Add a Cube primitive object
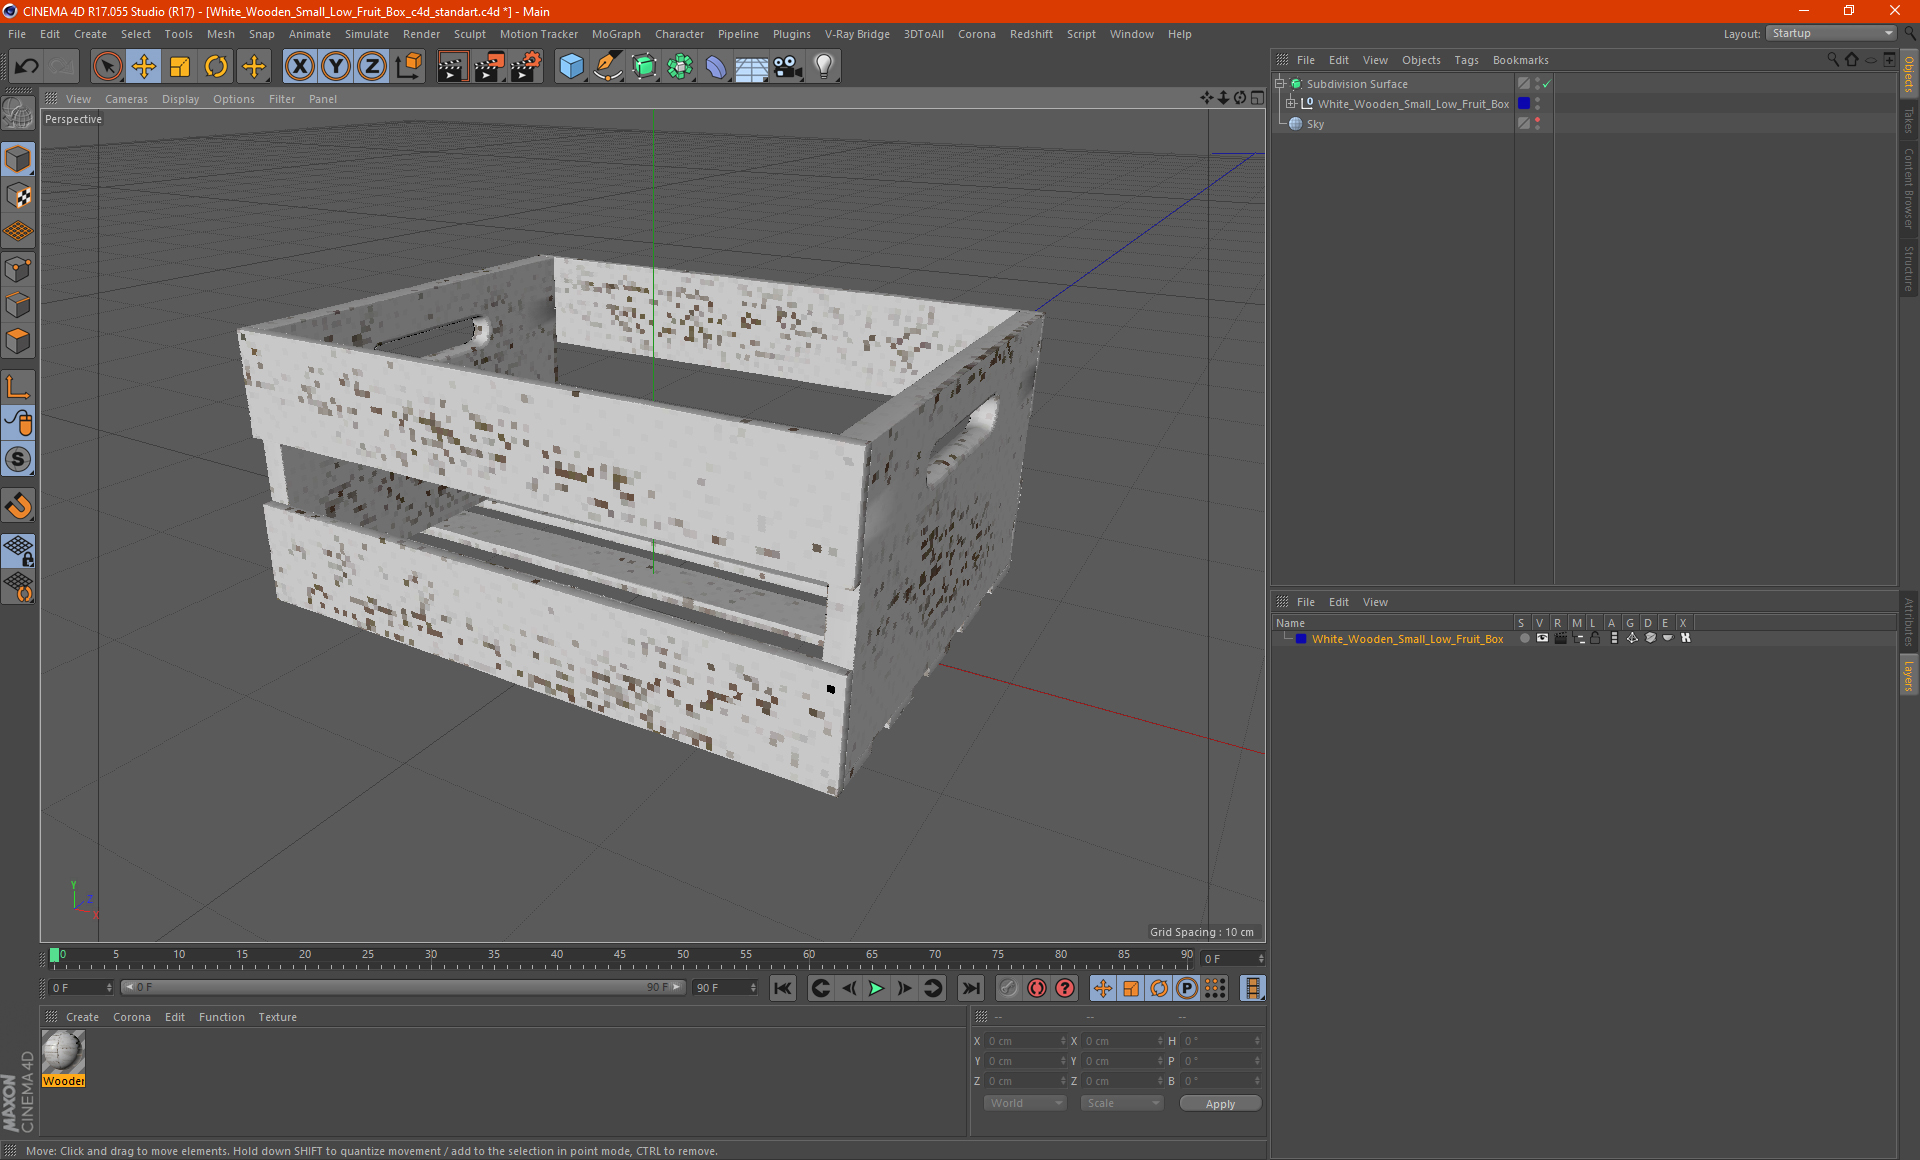The width and height of the screenshot is (1920, 1160). pos(571,67)
